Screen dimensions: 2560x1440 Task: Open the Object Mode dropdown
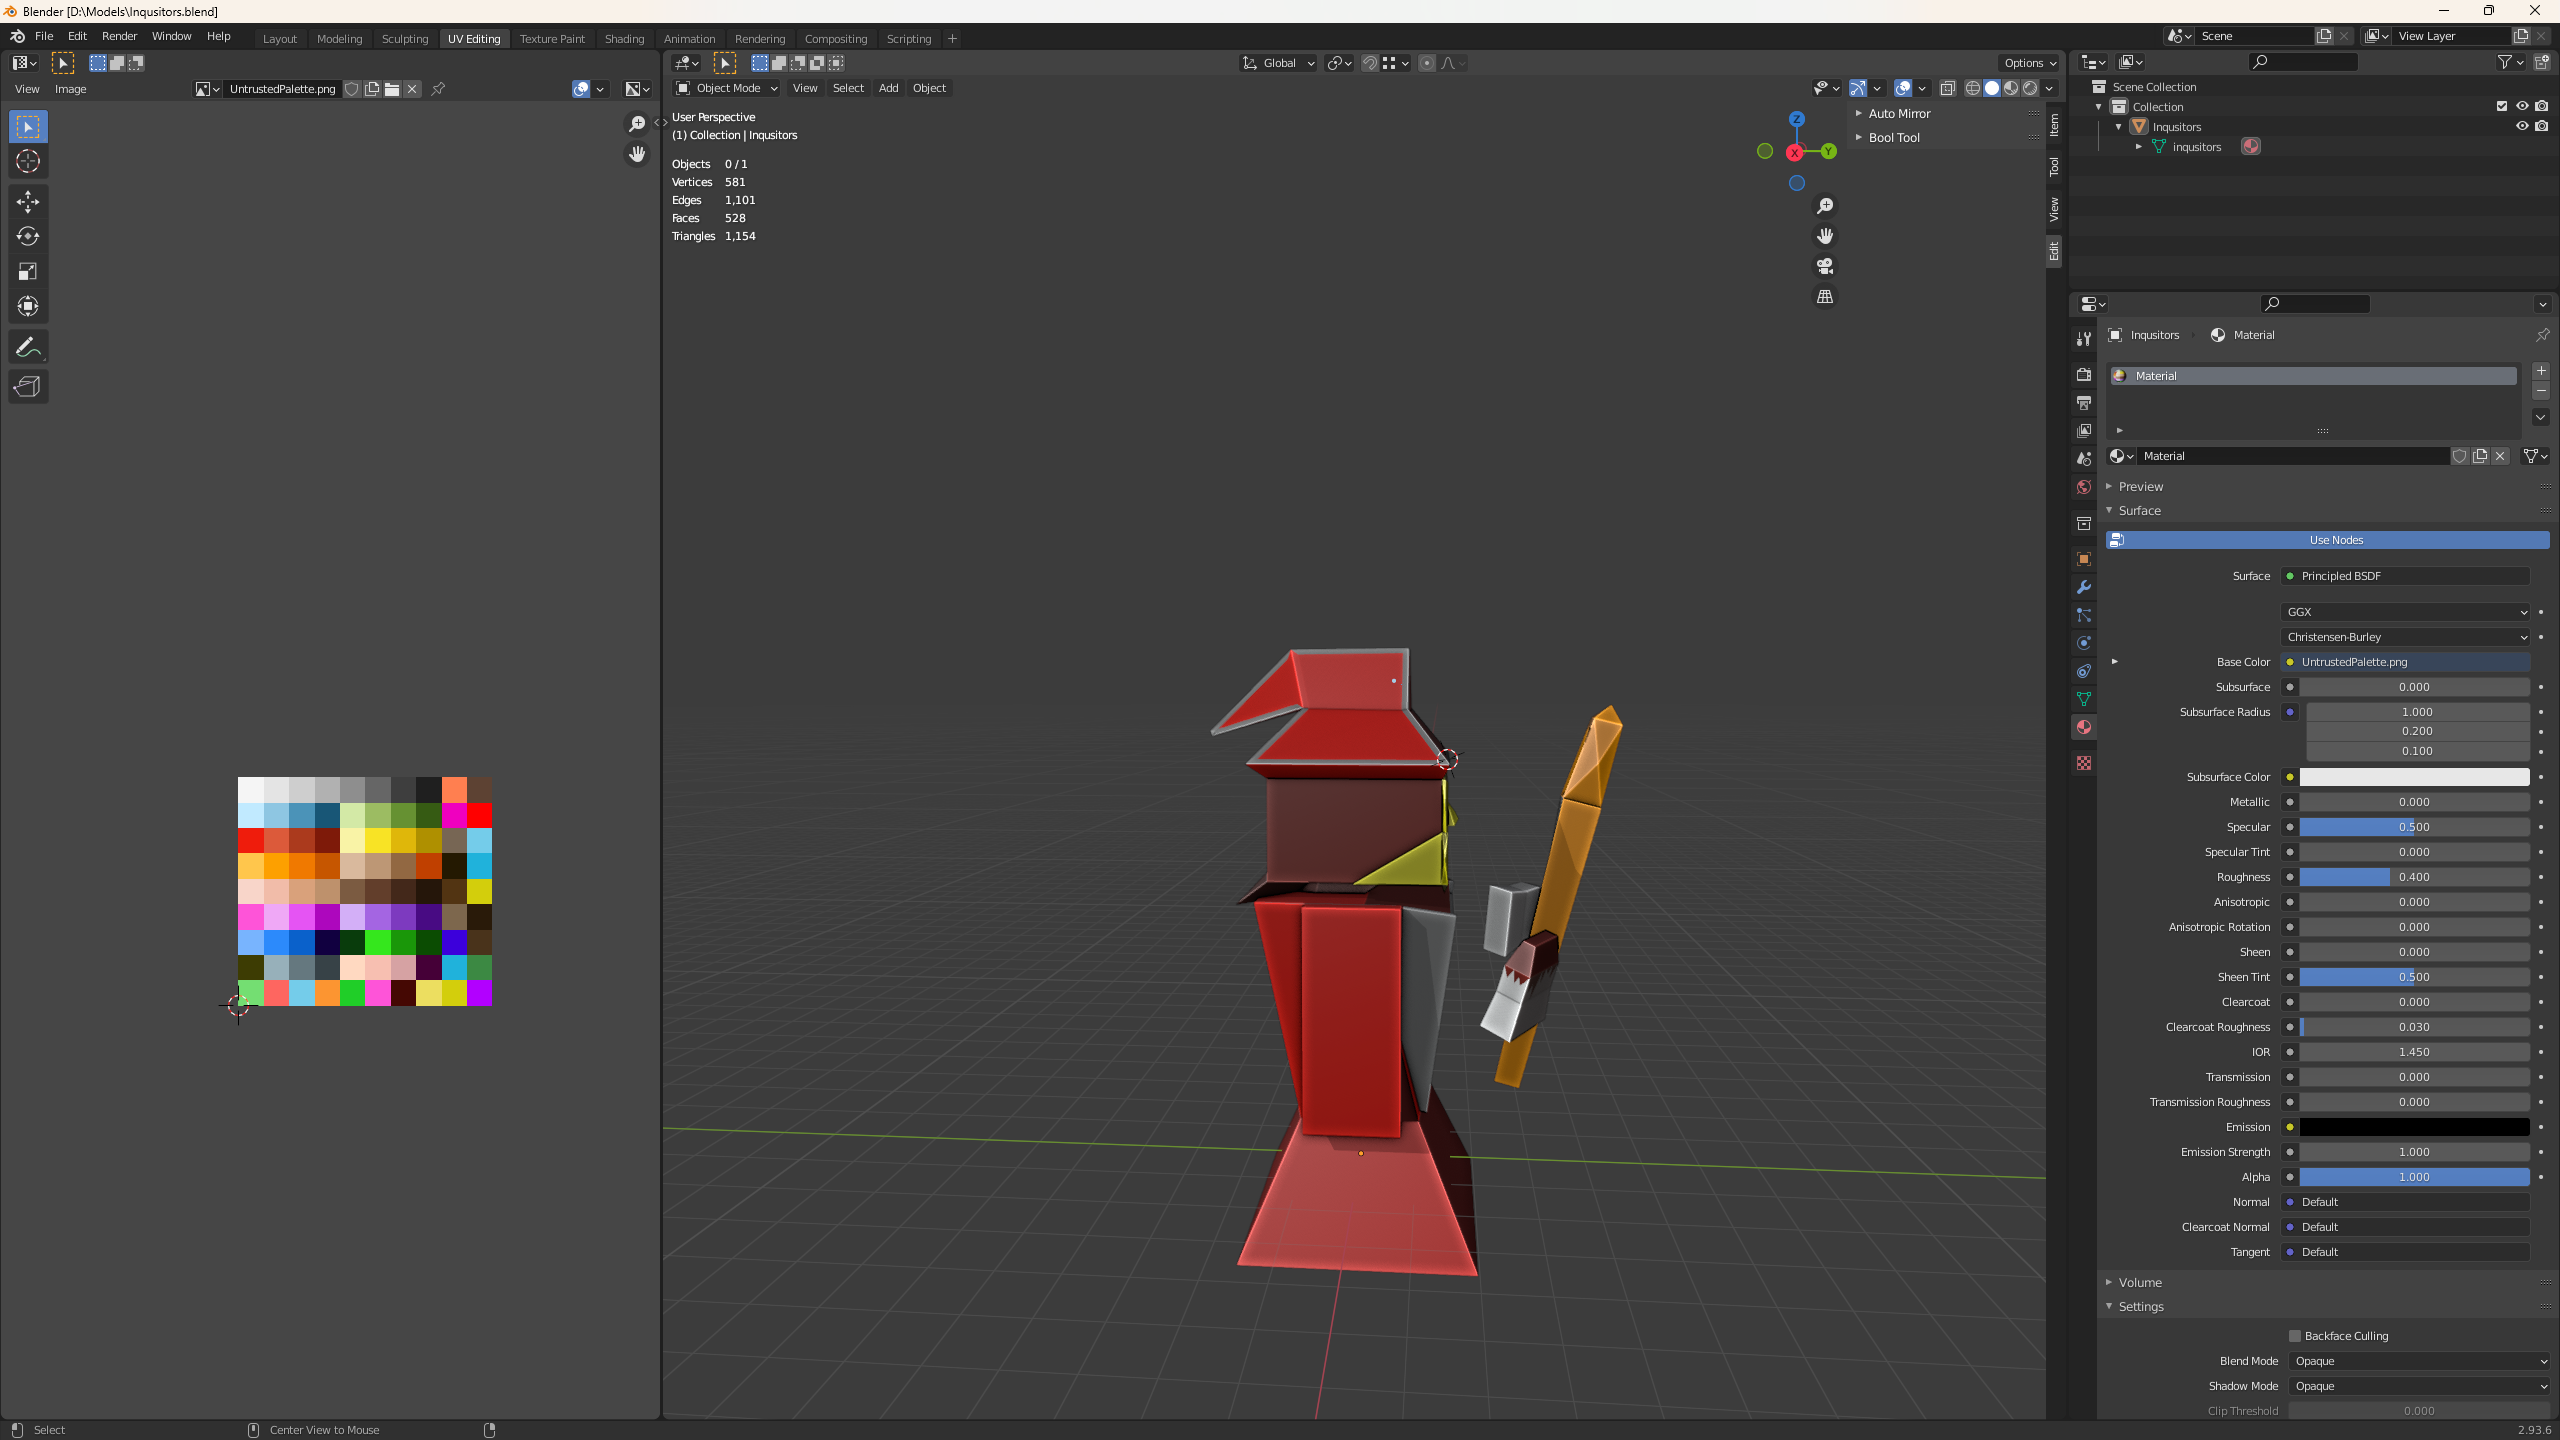pyautogui.click(x=728, y=88)
